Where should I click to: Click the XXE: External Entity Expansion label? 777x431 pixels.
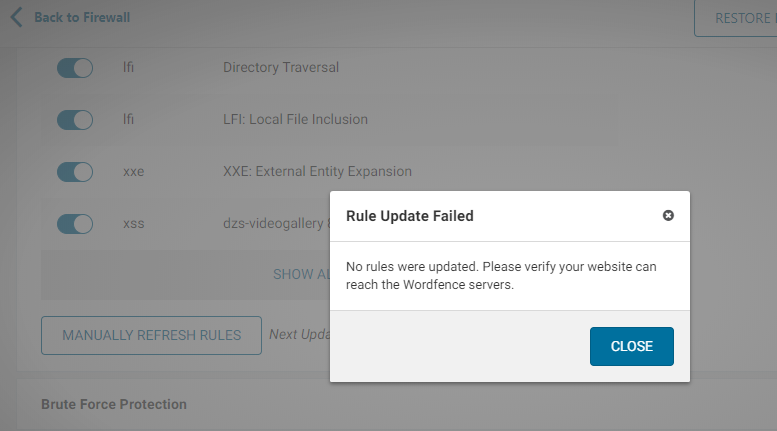pyautogui.click(x=317, y=171)
